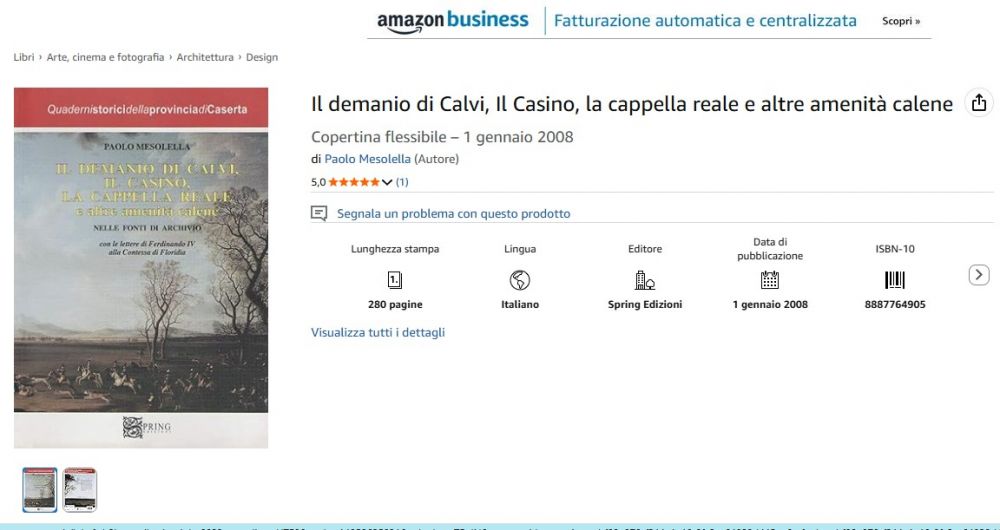Open the single review count link
The height and width of the screenshot is (530, 1000).
click(402, 182)
